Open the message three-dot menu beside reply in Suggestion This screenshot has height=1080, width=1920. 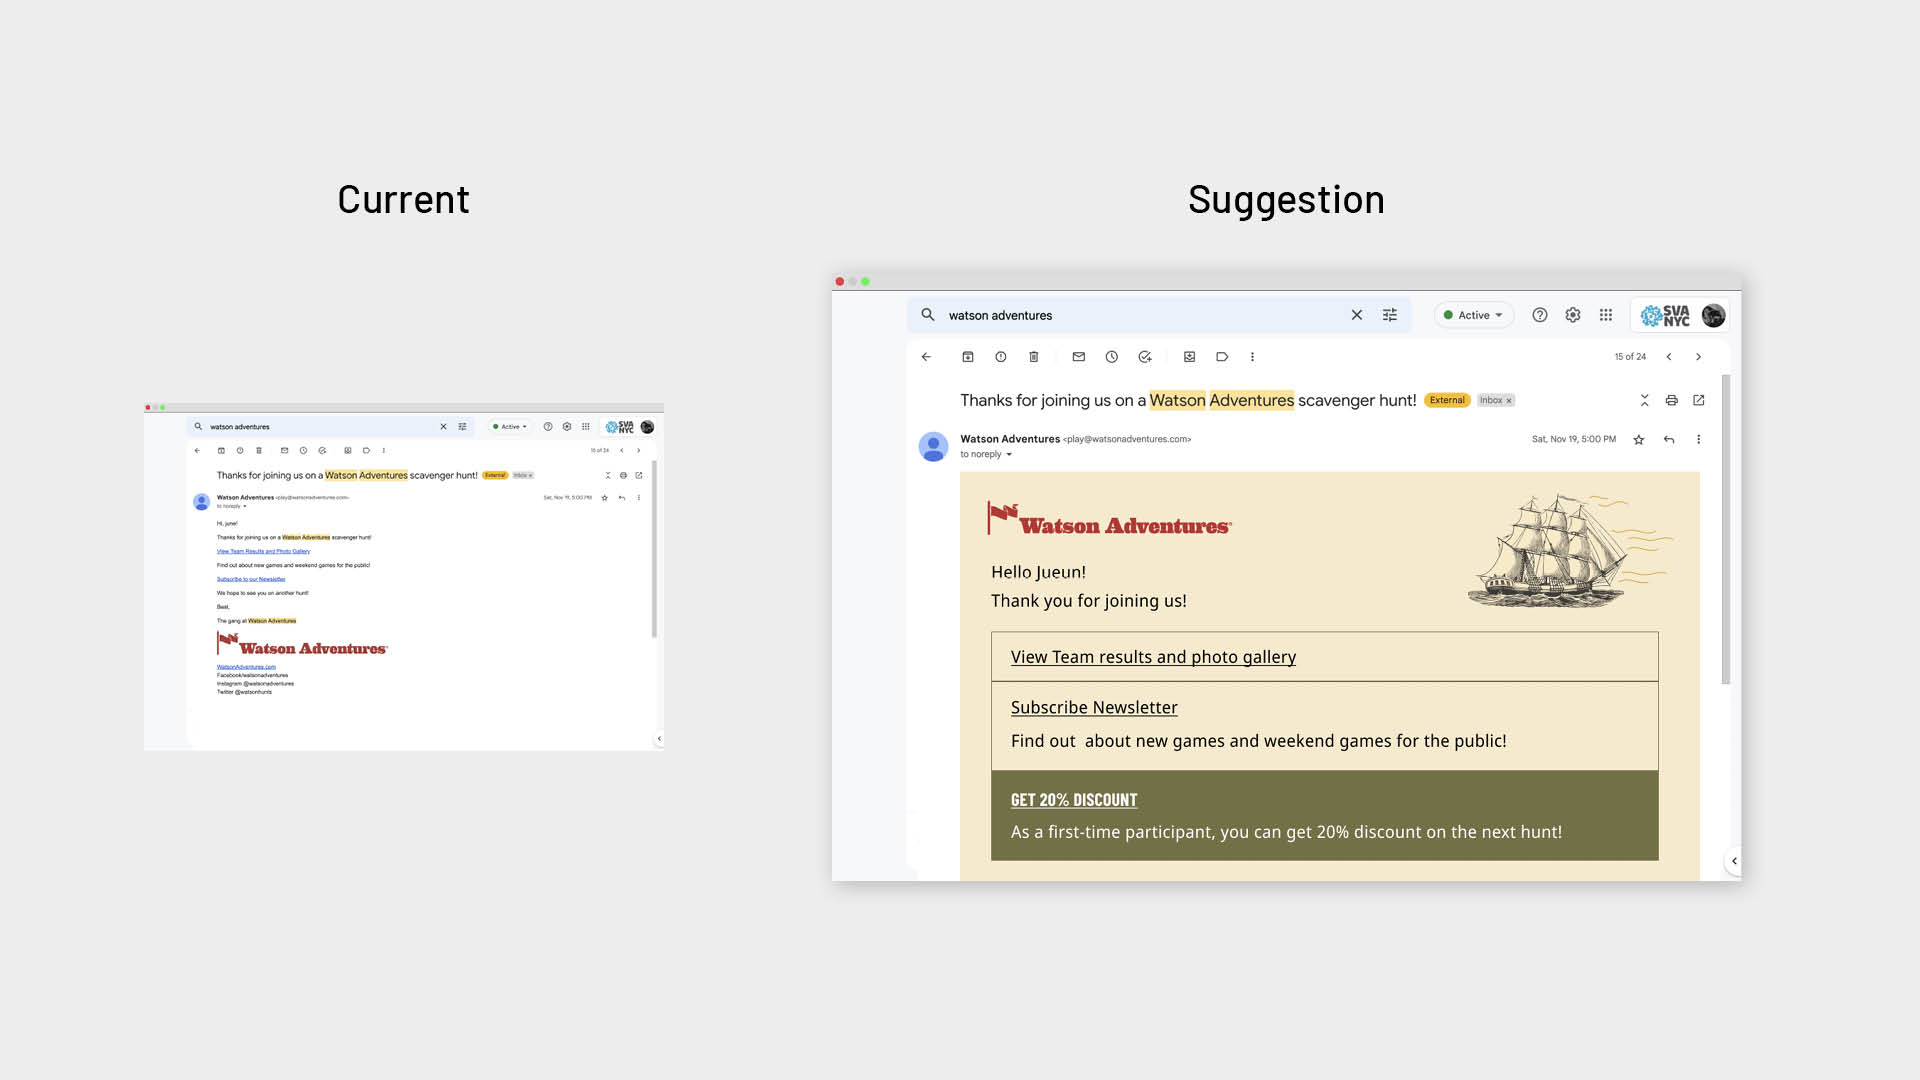pyautogui.click(x=1698, y=440)
